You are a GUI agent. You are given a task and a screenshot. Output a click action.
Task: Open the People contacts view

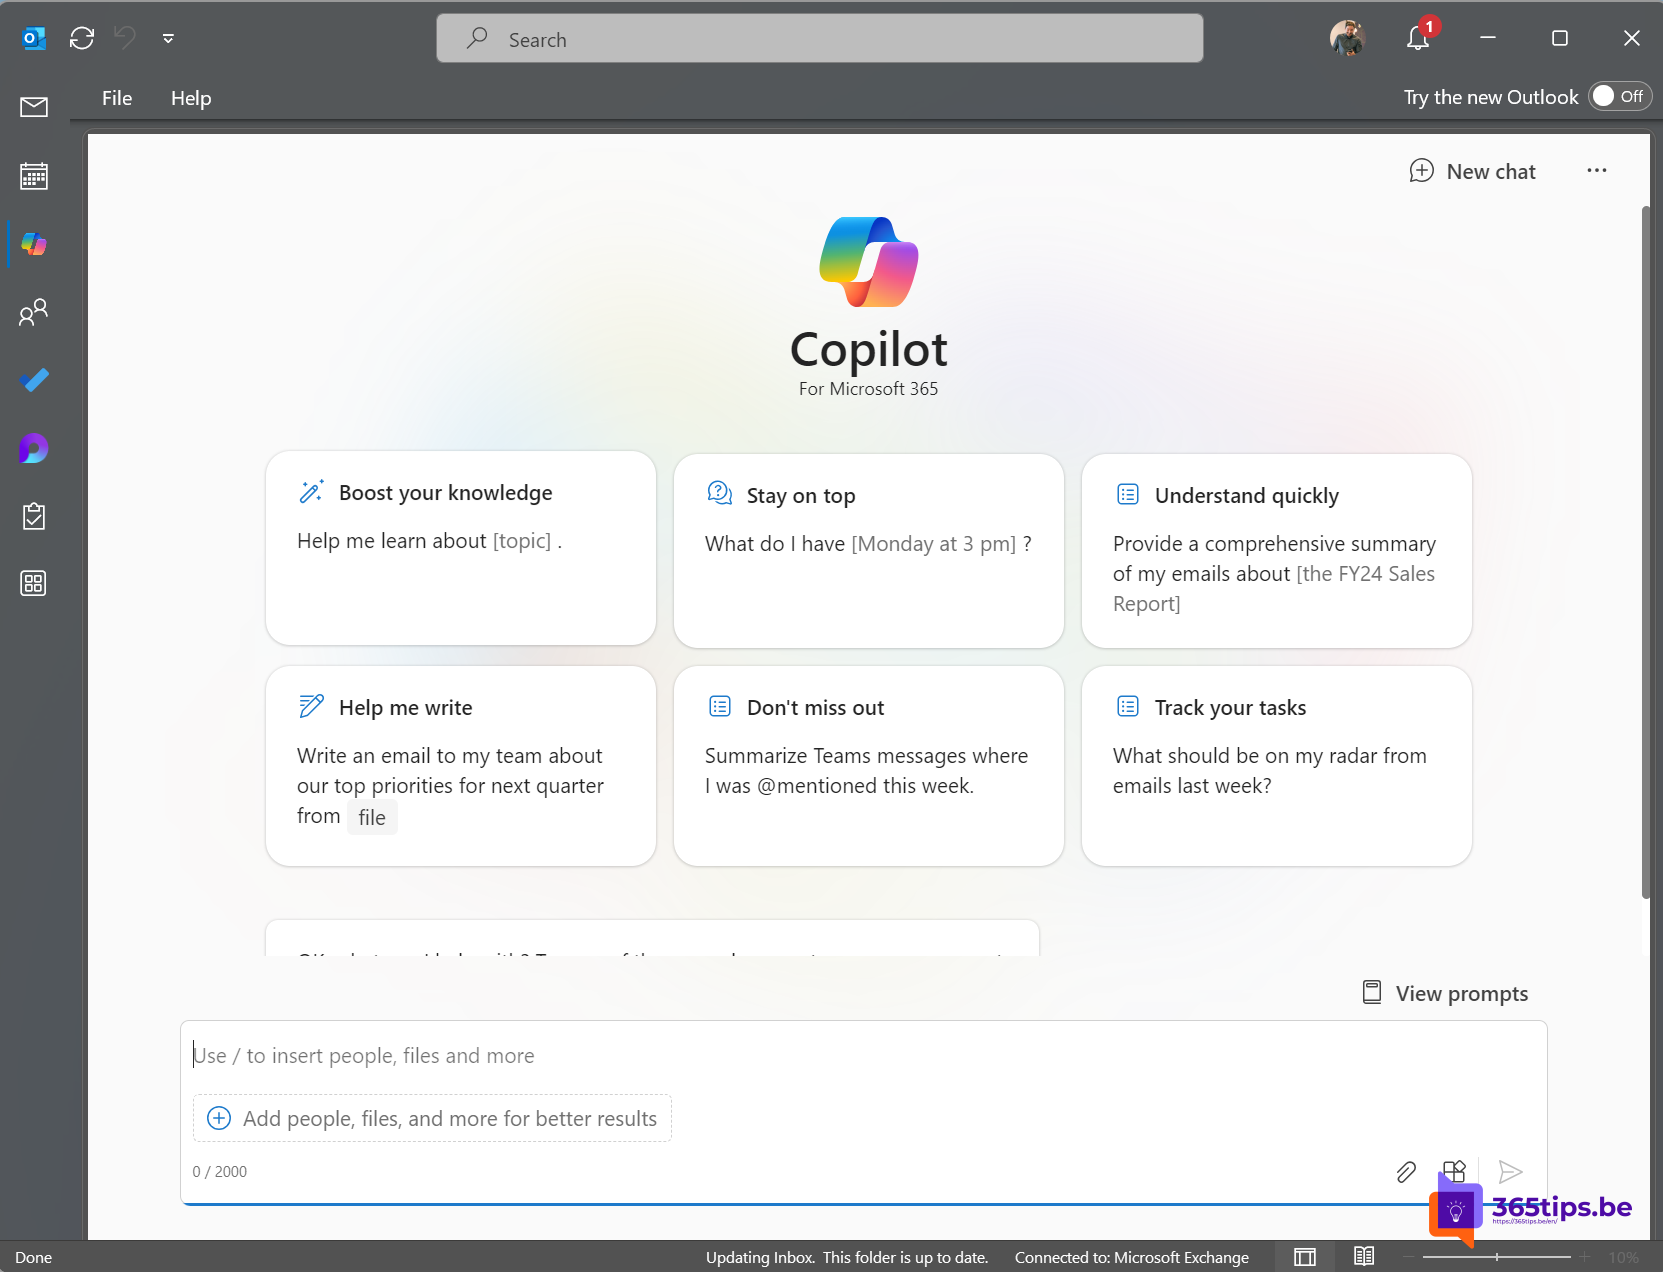pyautogui.click(x=34, y=312)
